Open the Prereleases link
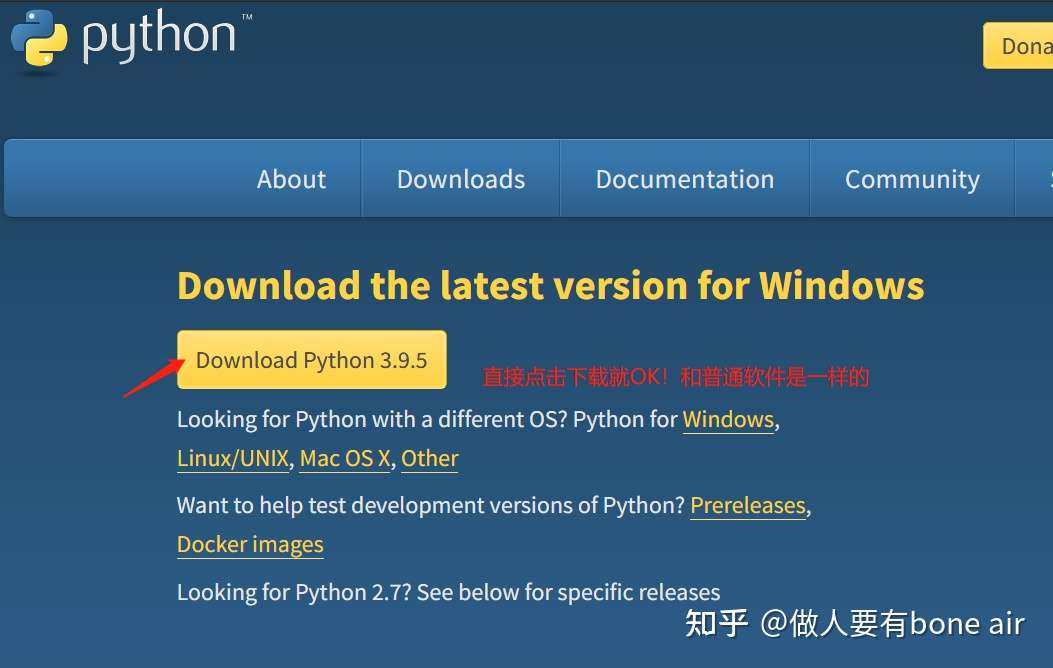Viewport: 1053px width, 668px height. [x=748, y=506]
